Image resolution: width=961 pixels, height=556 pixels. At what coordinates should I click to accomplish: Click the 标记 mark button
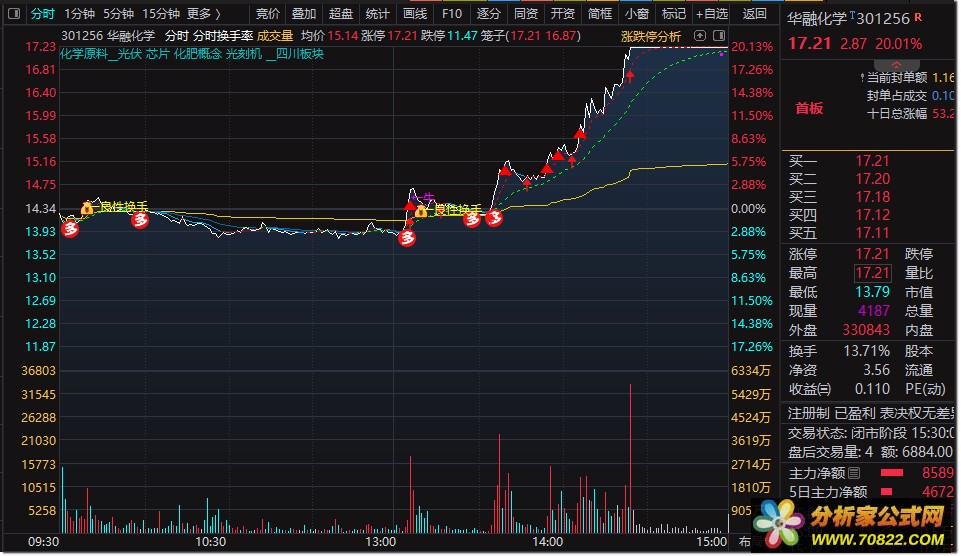674,13
